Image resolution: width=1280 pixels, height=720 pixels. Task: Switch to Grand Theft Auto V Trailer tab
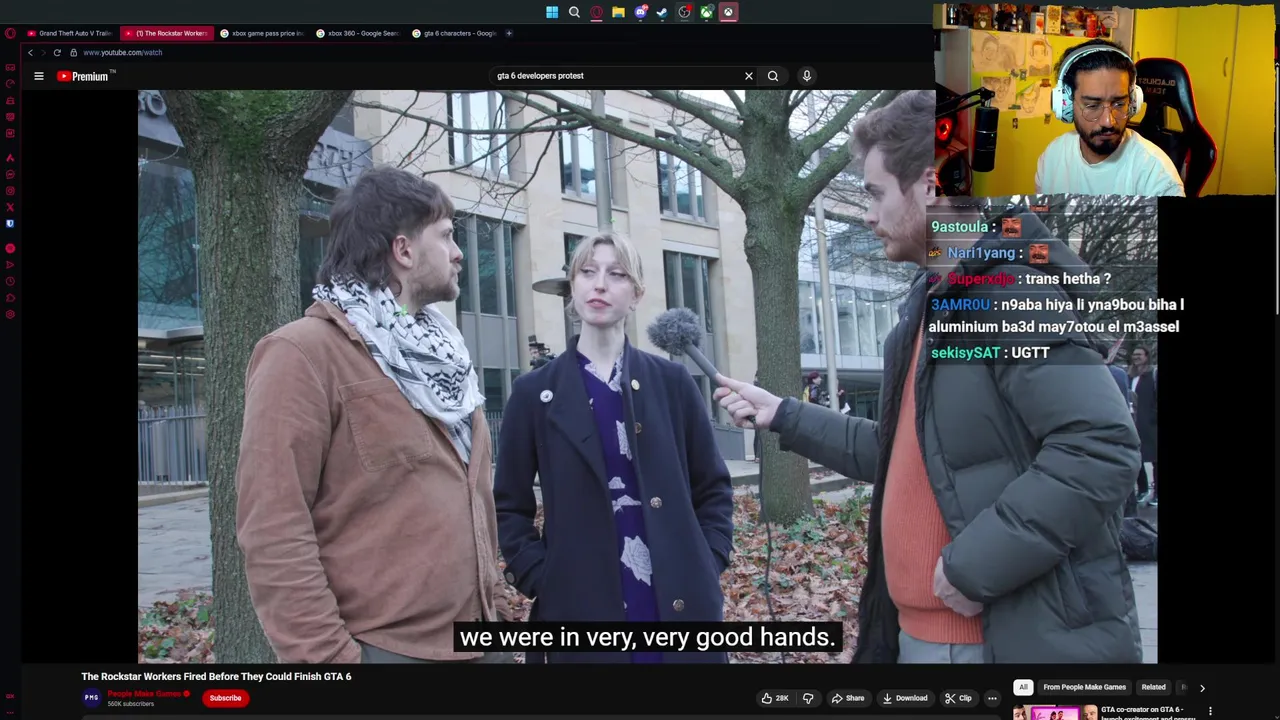coord(70,33)
